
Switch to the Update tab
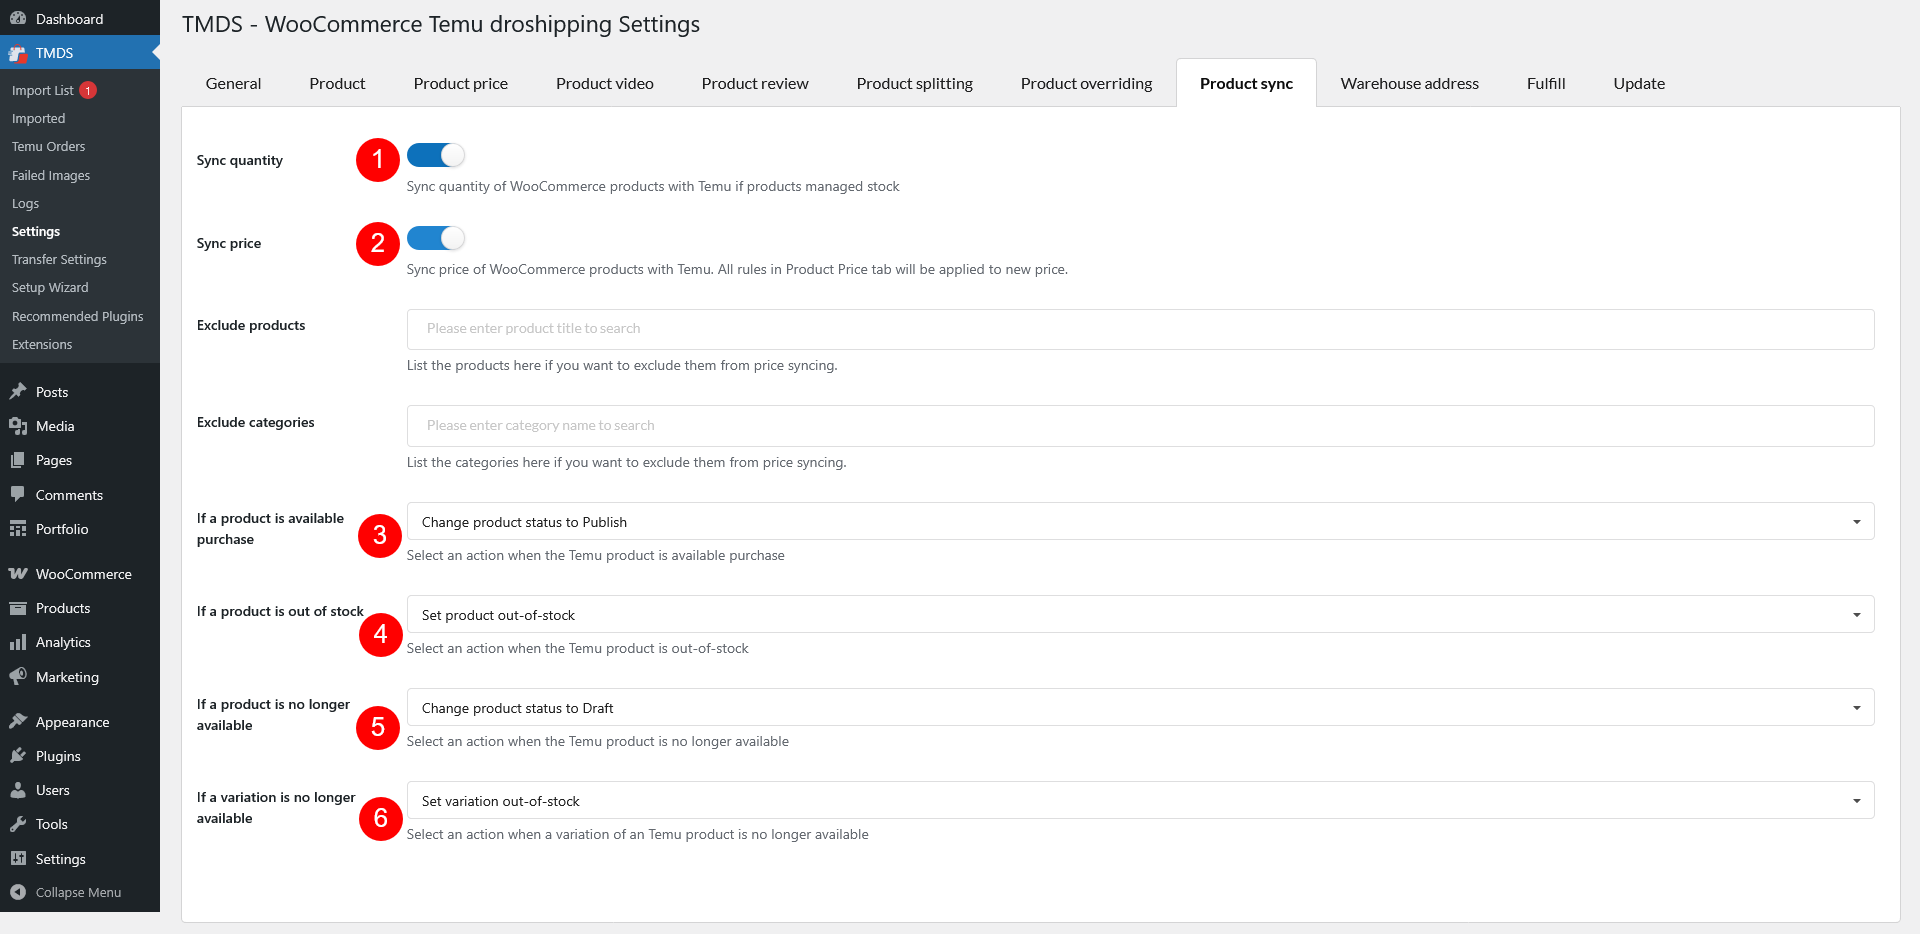(x=1639, y=84)
